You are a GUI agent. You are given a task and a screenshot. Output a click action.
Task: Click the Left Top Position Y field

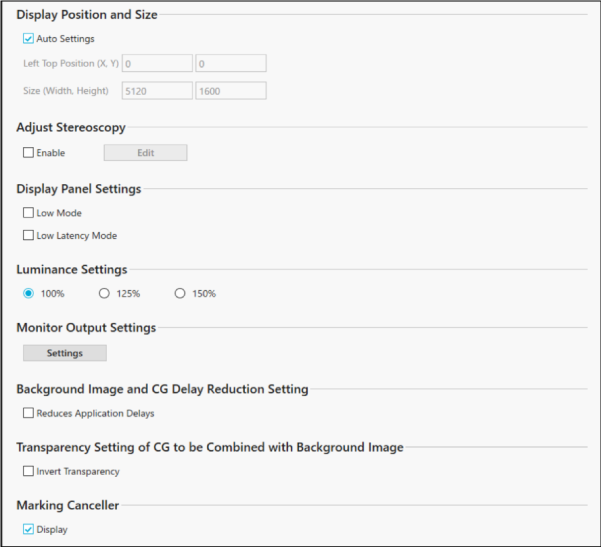[x=231, y=63]
